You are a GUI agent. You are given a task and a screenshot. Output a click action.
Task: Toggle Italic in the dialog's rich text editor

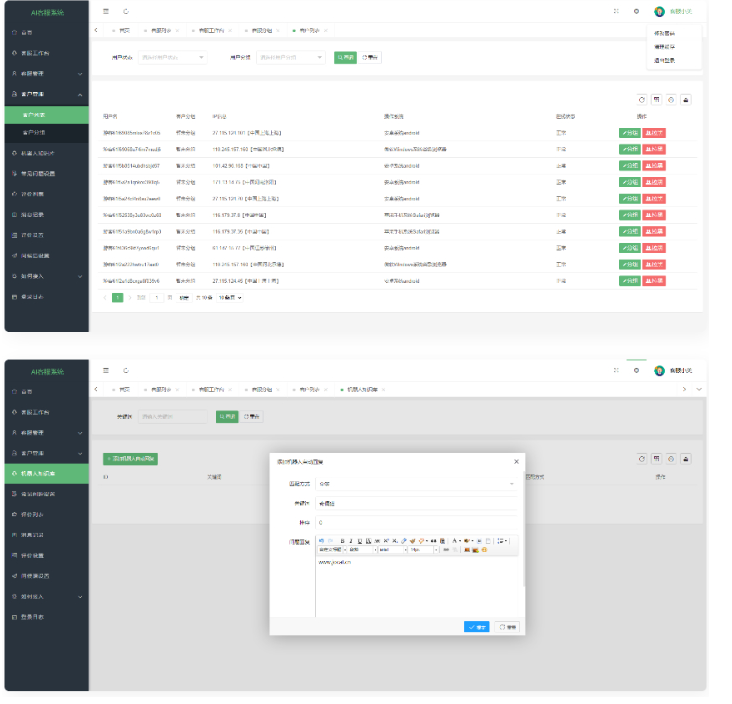click(350, 540)
